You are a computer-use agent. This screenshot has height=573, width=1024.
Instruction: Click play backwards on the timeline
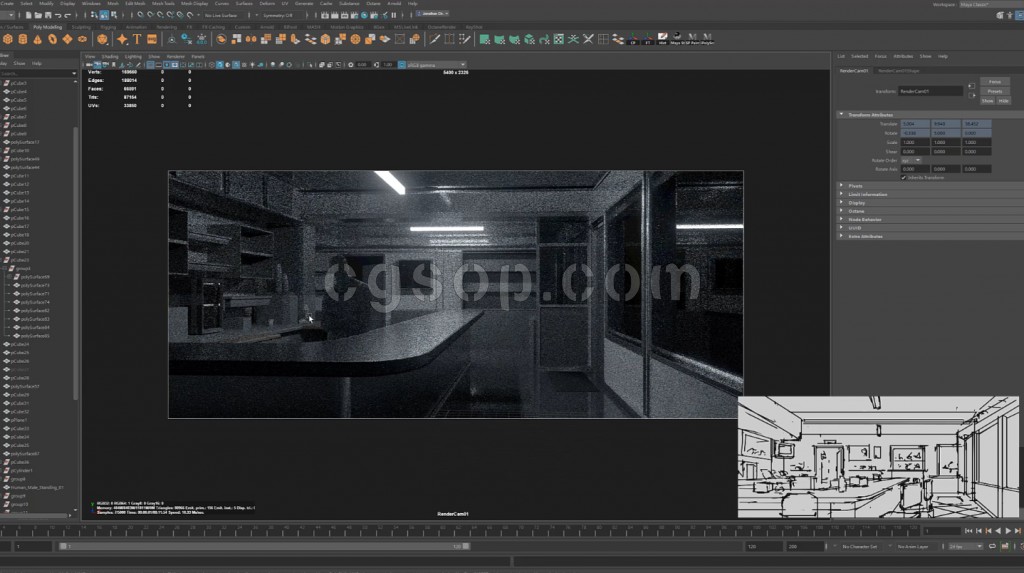coord(999,531)
